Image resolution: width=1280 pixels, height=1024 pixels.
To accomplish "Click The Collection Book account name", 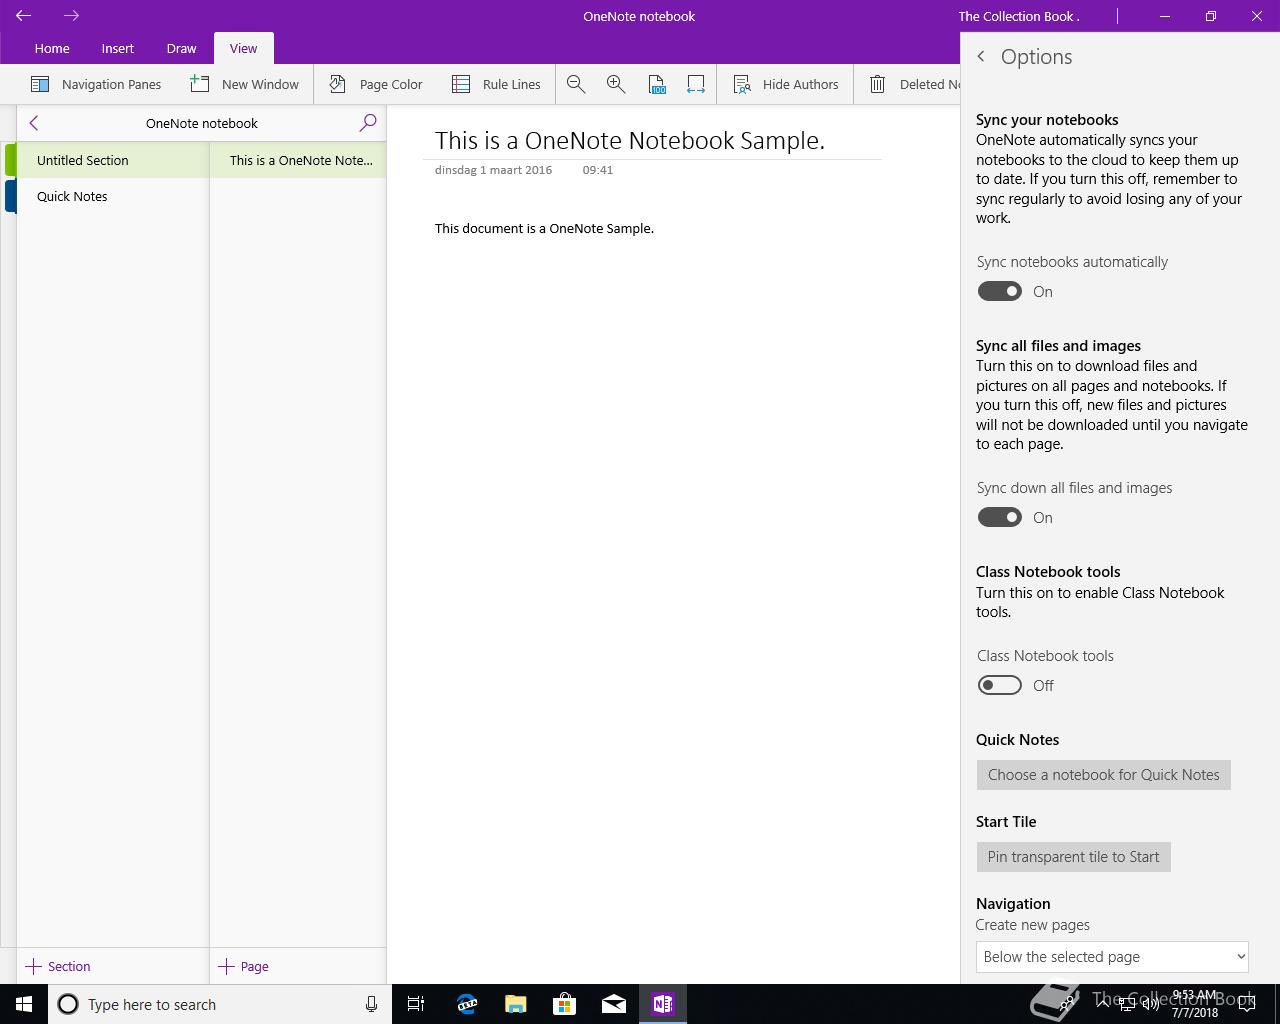I will coord(1018,16).
